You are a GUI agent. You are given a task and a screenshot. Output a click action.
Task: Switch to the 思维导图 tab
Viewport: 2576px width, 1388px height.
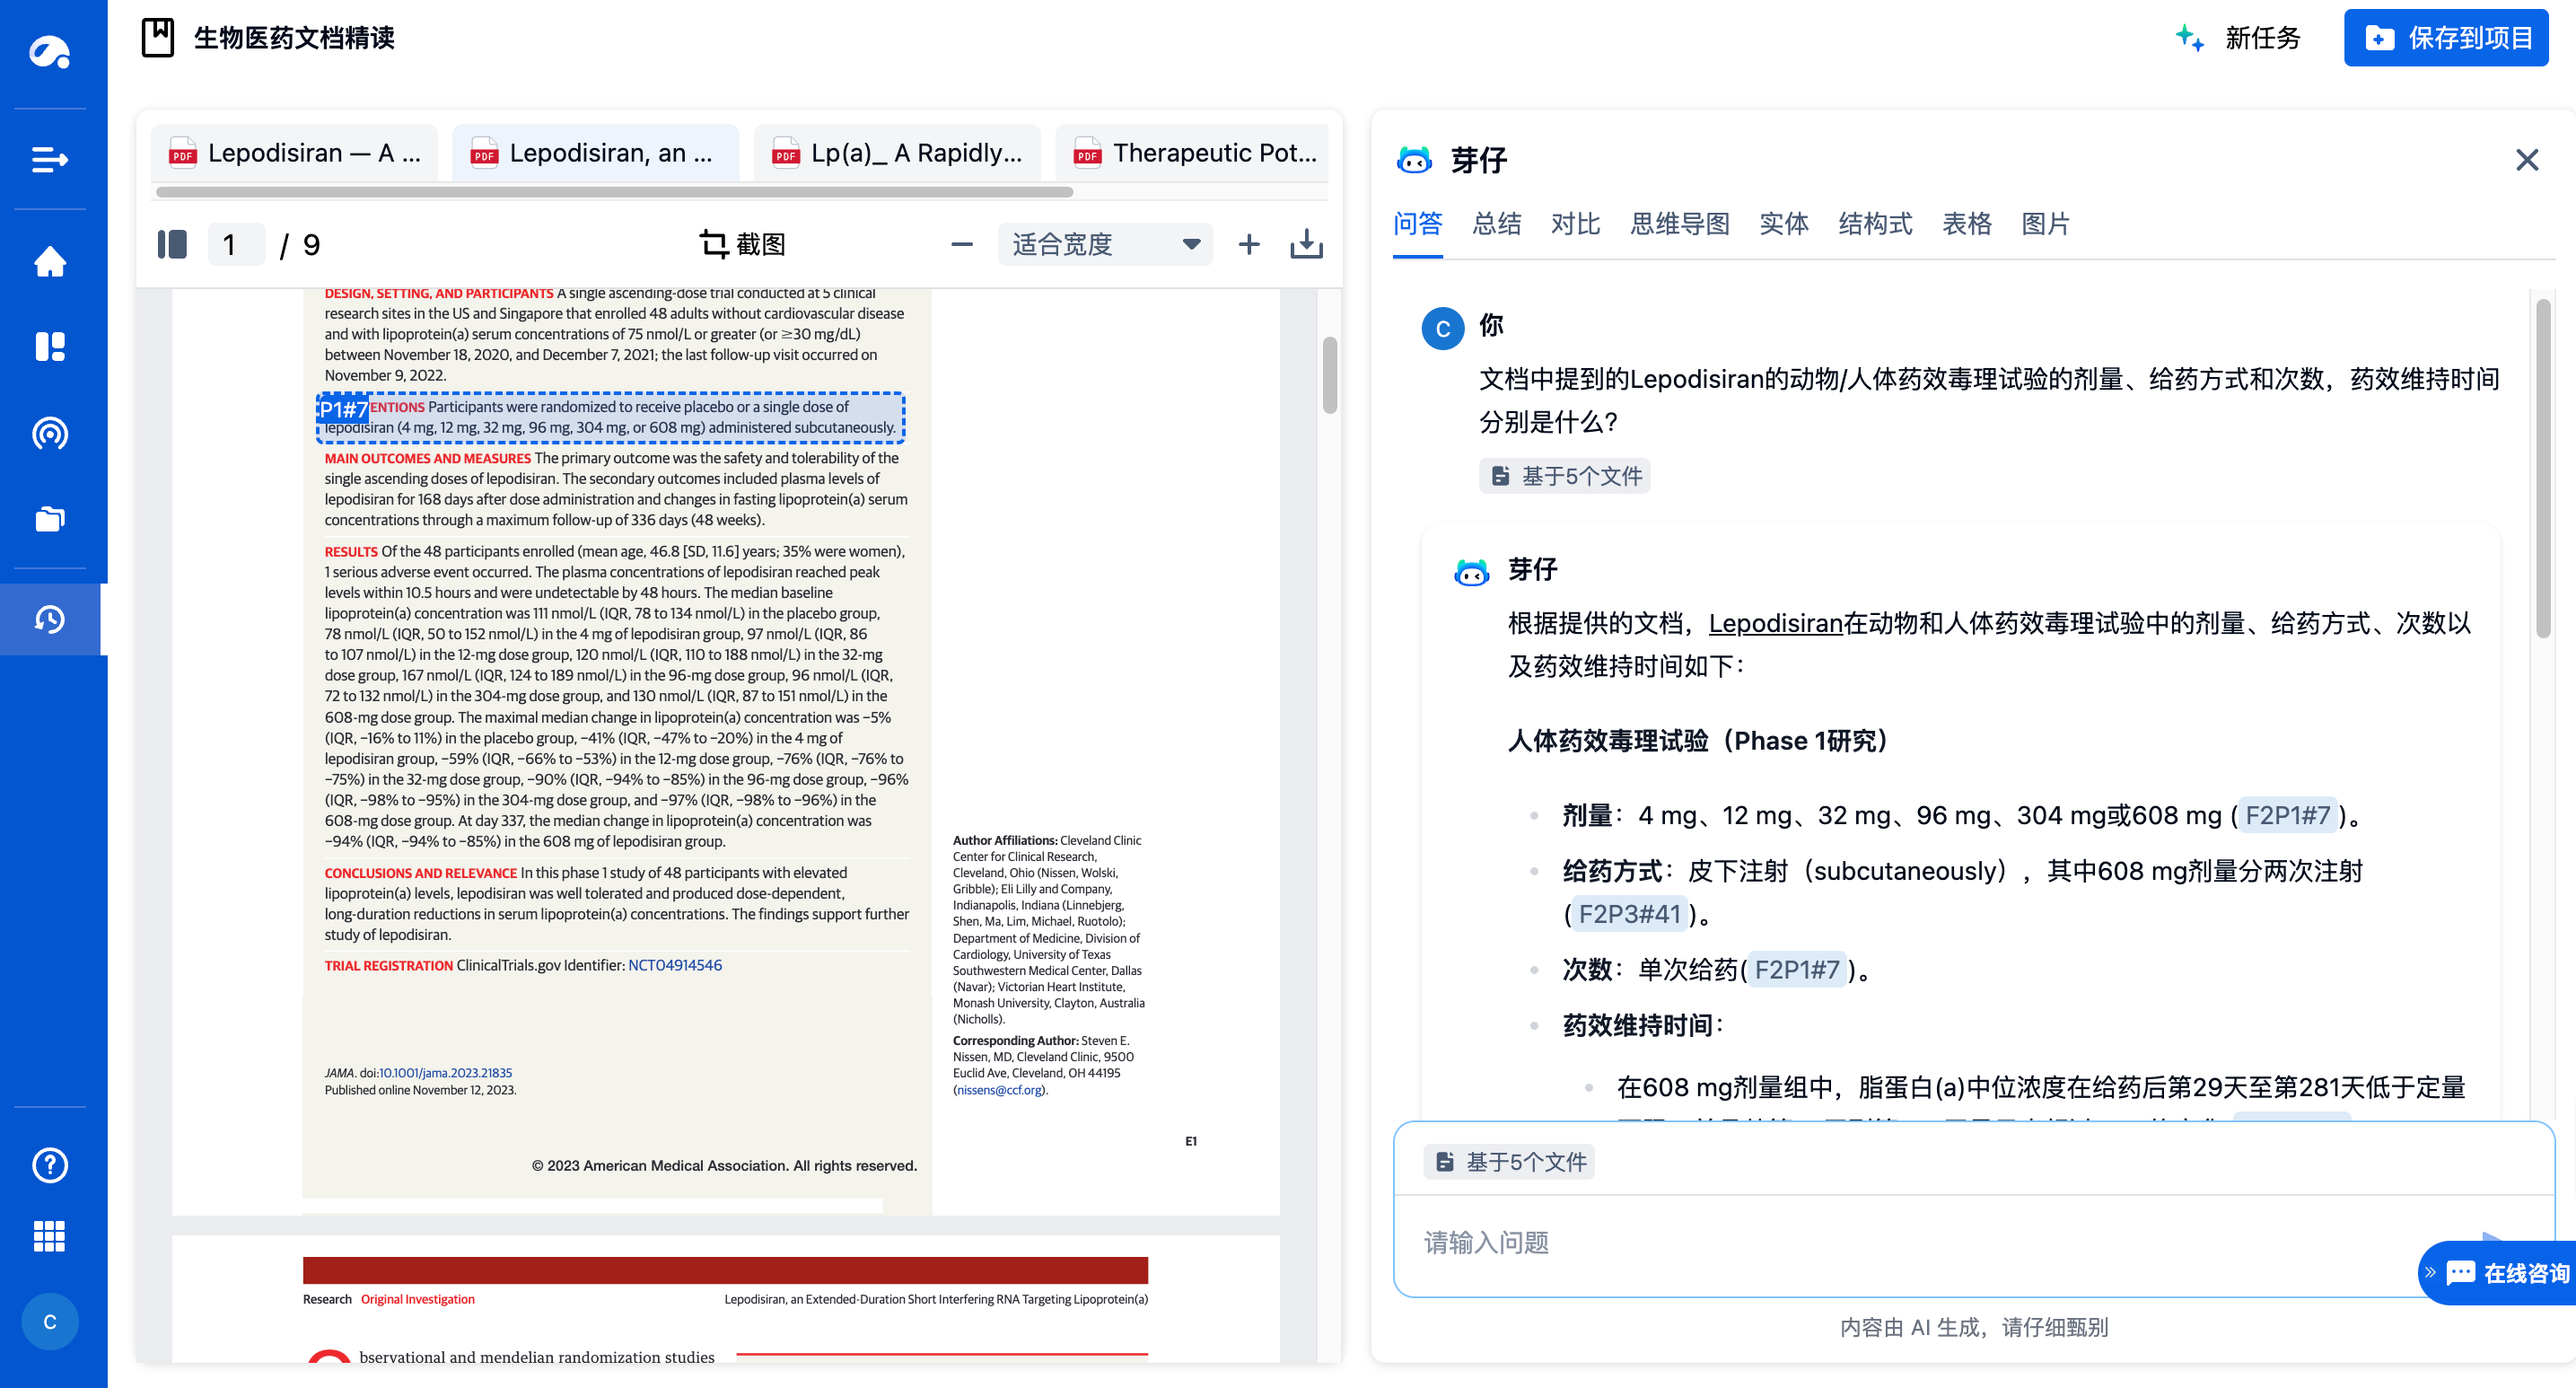(1679, 224)
